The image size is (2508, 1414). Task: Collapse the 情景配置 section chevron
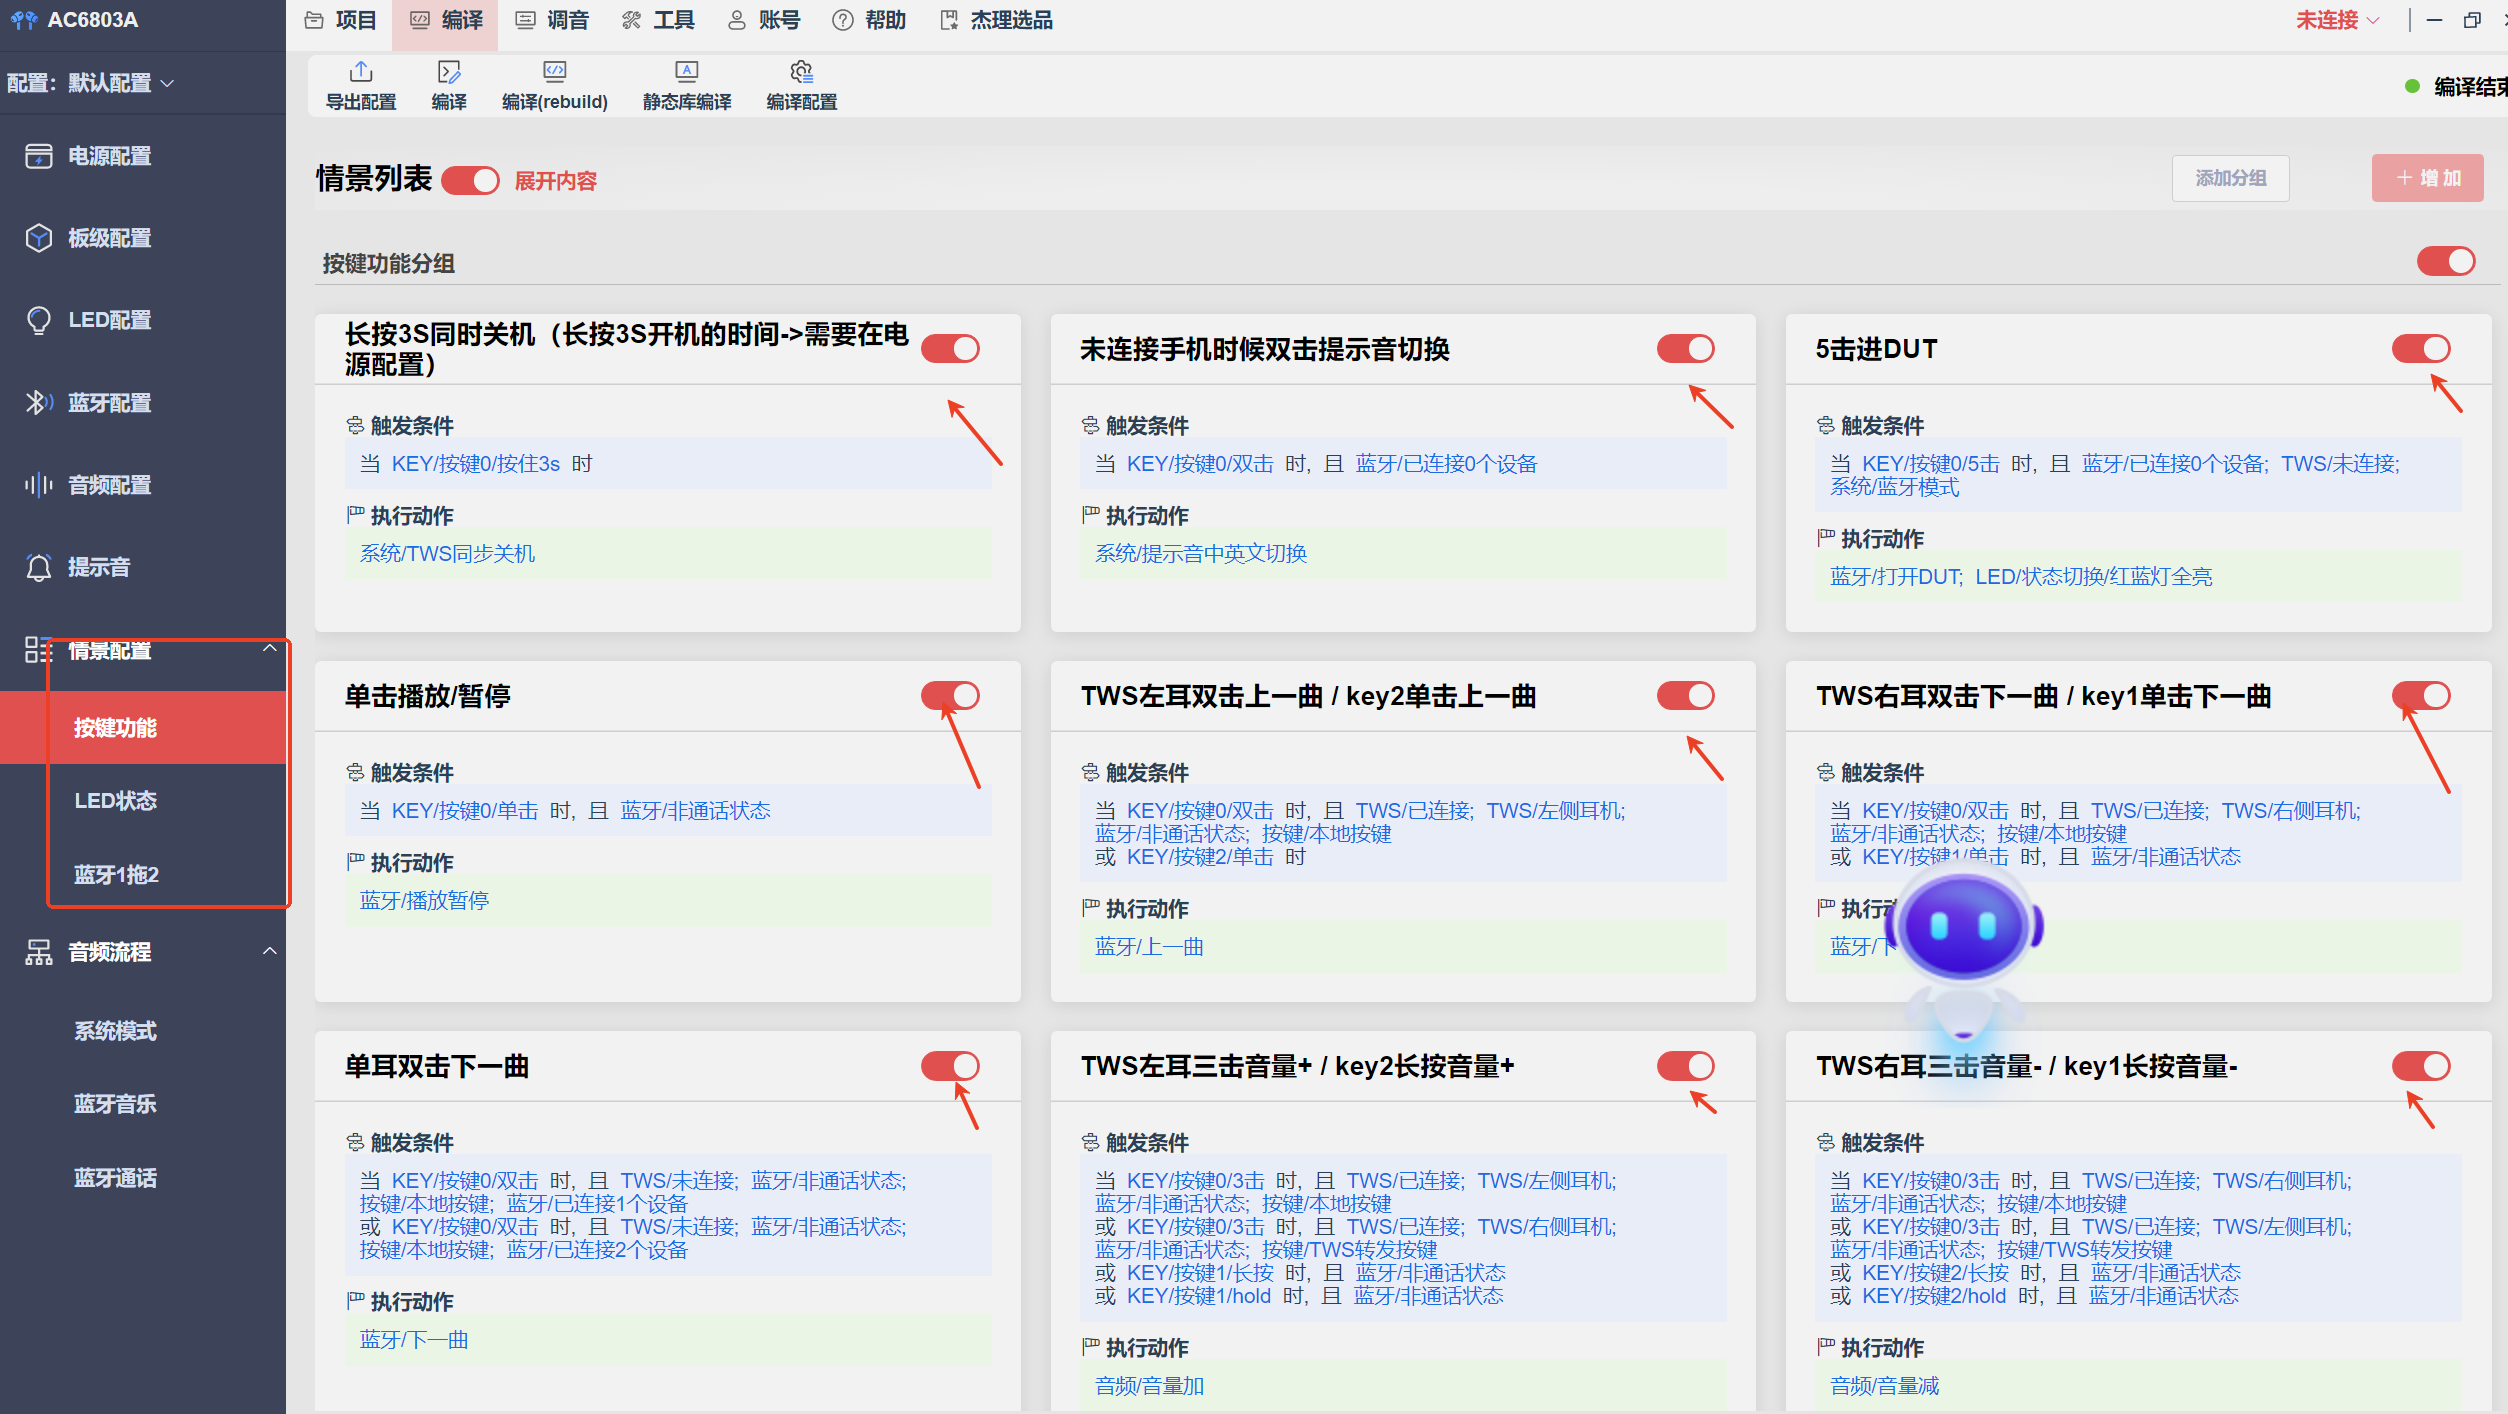[269, 648]
